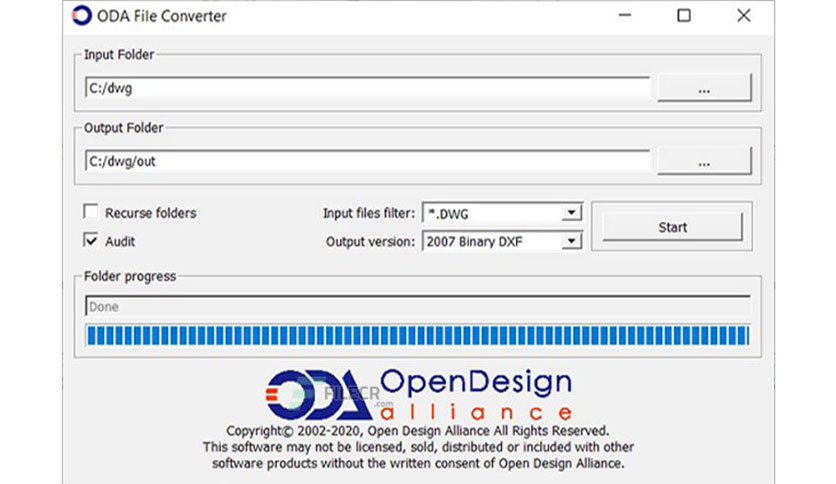Click the blue folder progress bar
This screenshot has width=836, height=484.
417,335
